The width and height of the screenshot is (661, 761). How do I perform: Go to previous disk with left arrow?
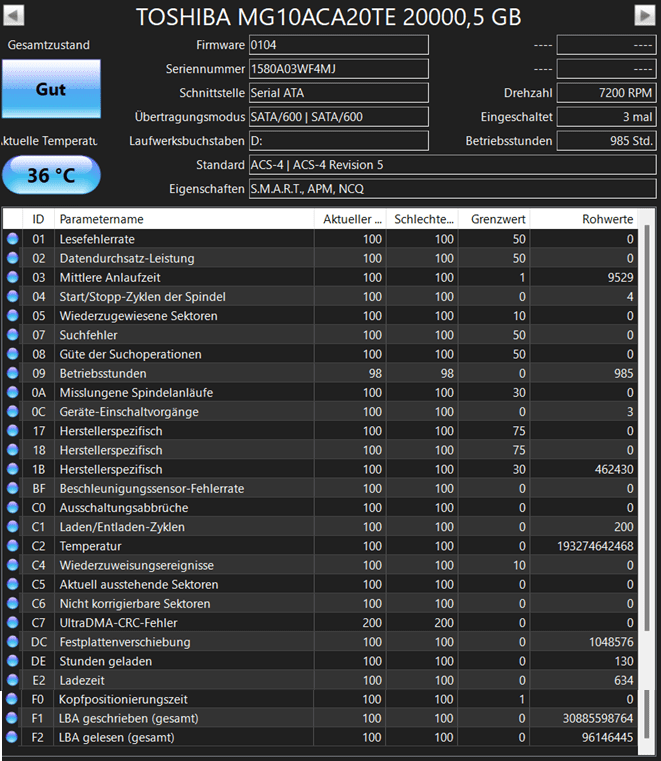(14, 16)
